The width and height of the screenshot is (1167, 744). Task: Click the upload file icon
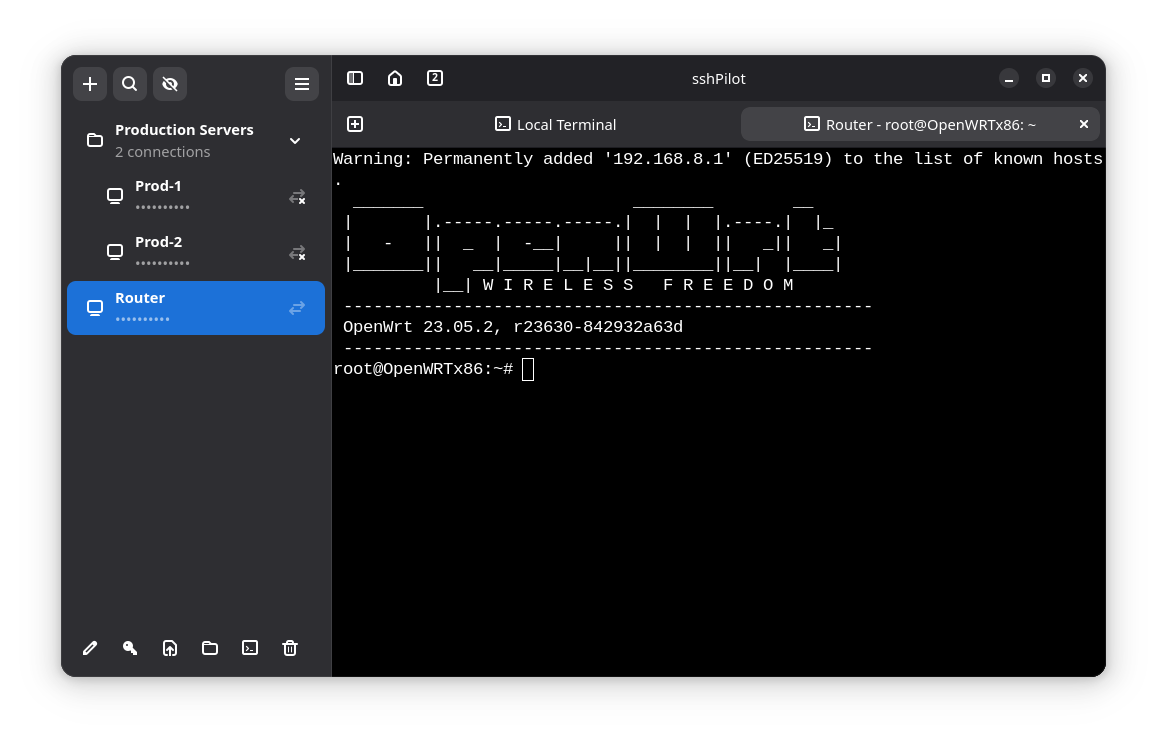click(170, 648)
